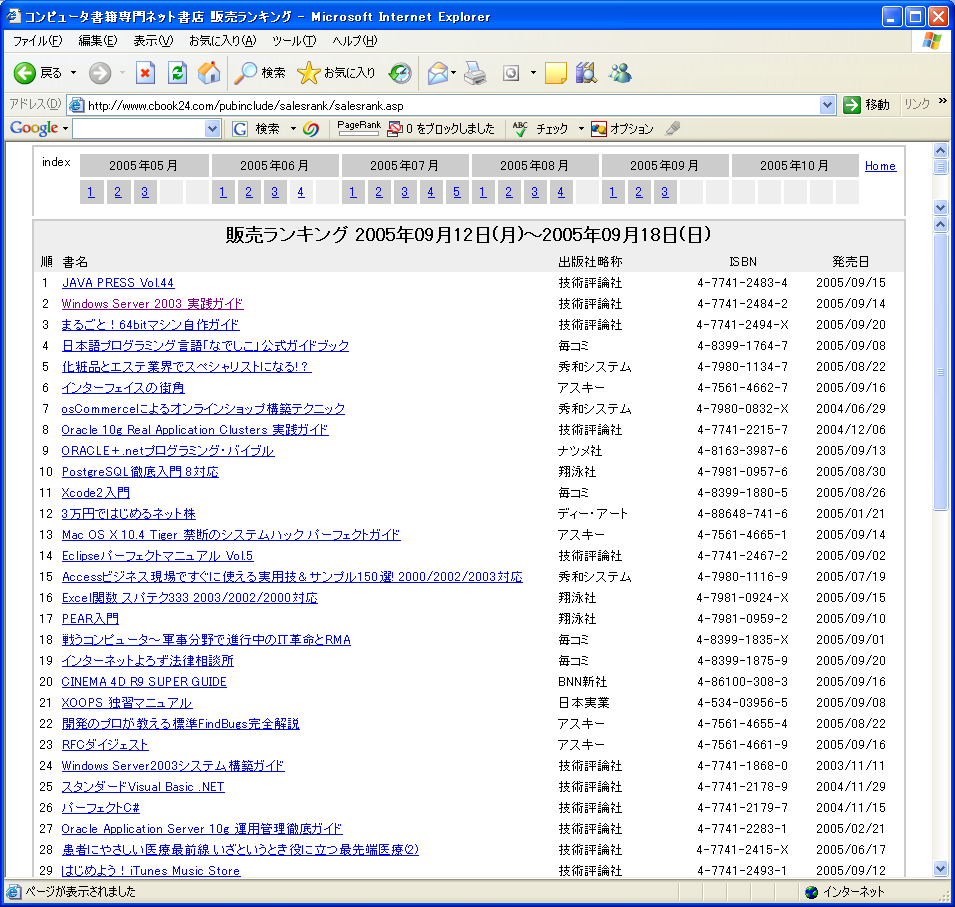The image size is (955, 907).
Task: Open the PEAR入門 book link
Action: [x=90, y=619]
